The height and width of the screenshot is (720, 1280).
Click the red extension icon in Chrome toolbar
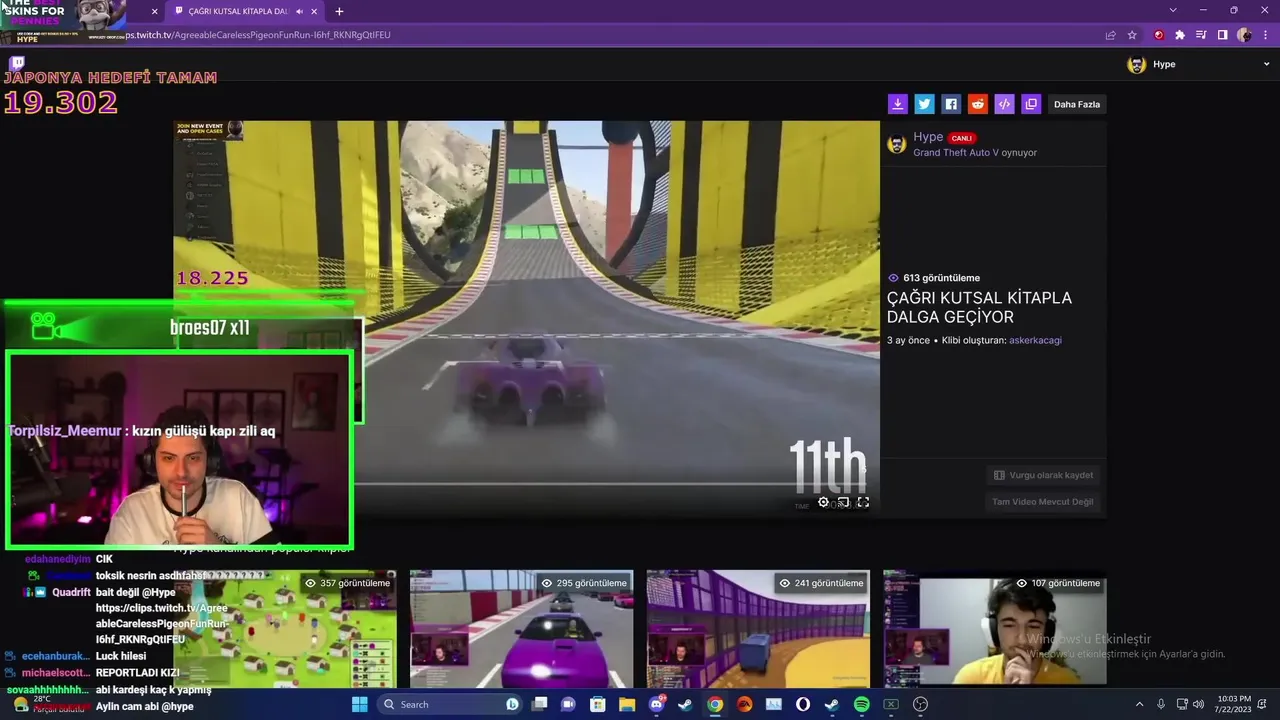coord(1159,35)
